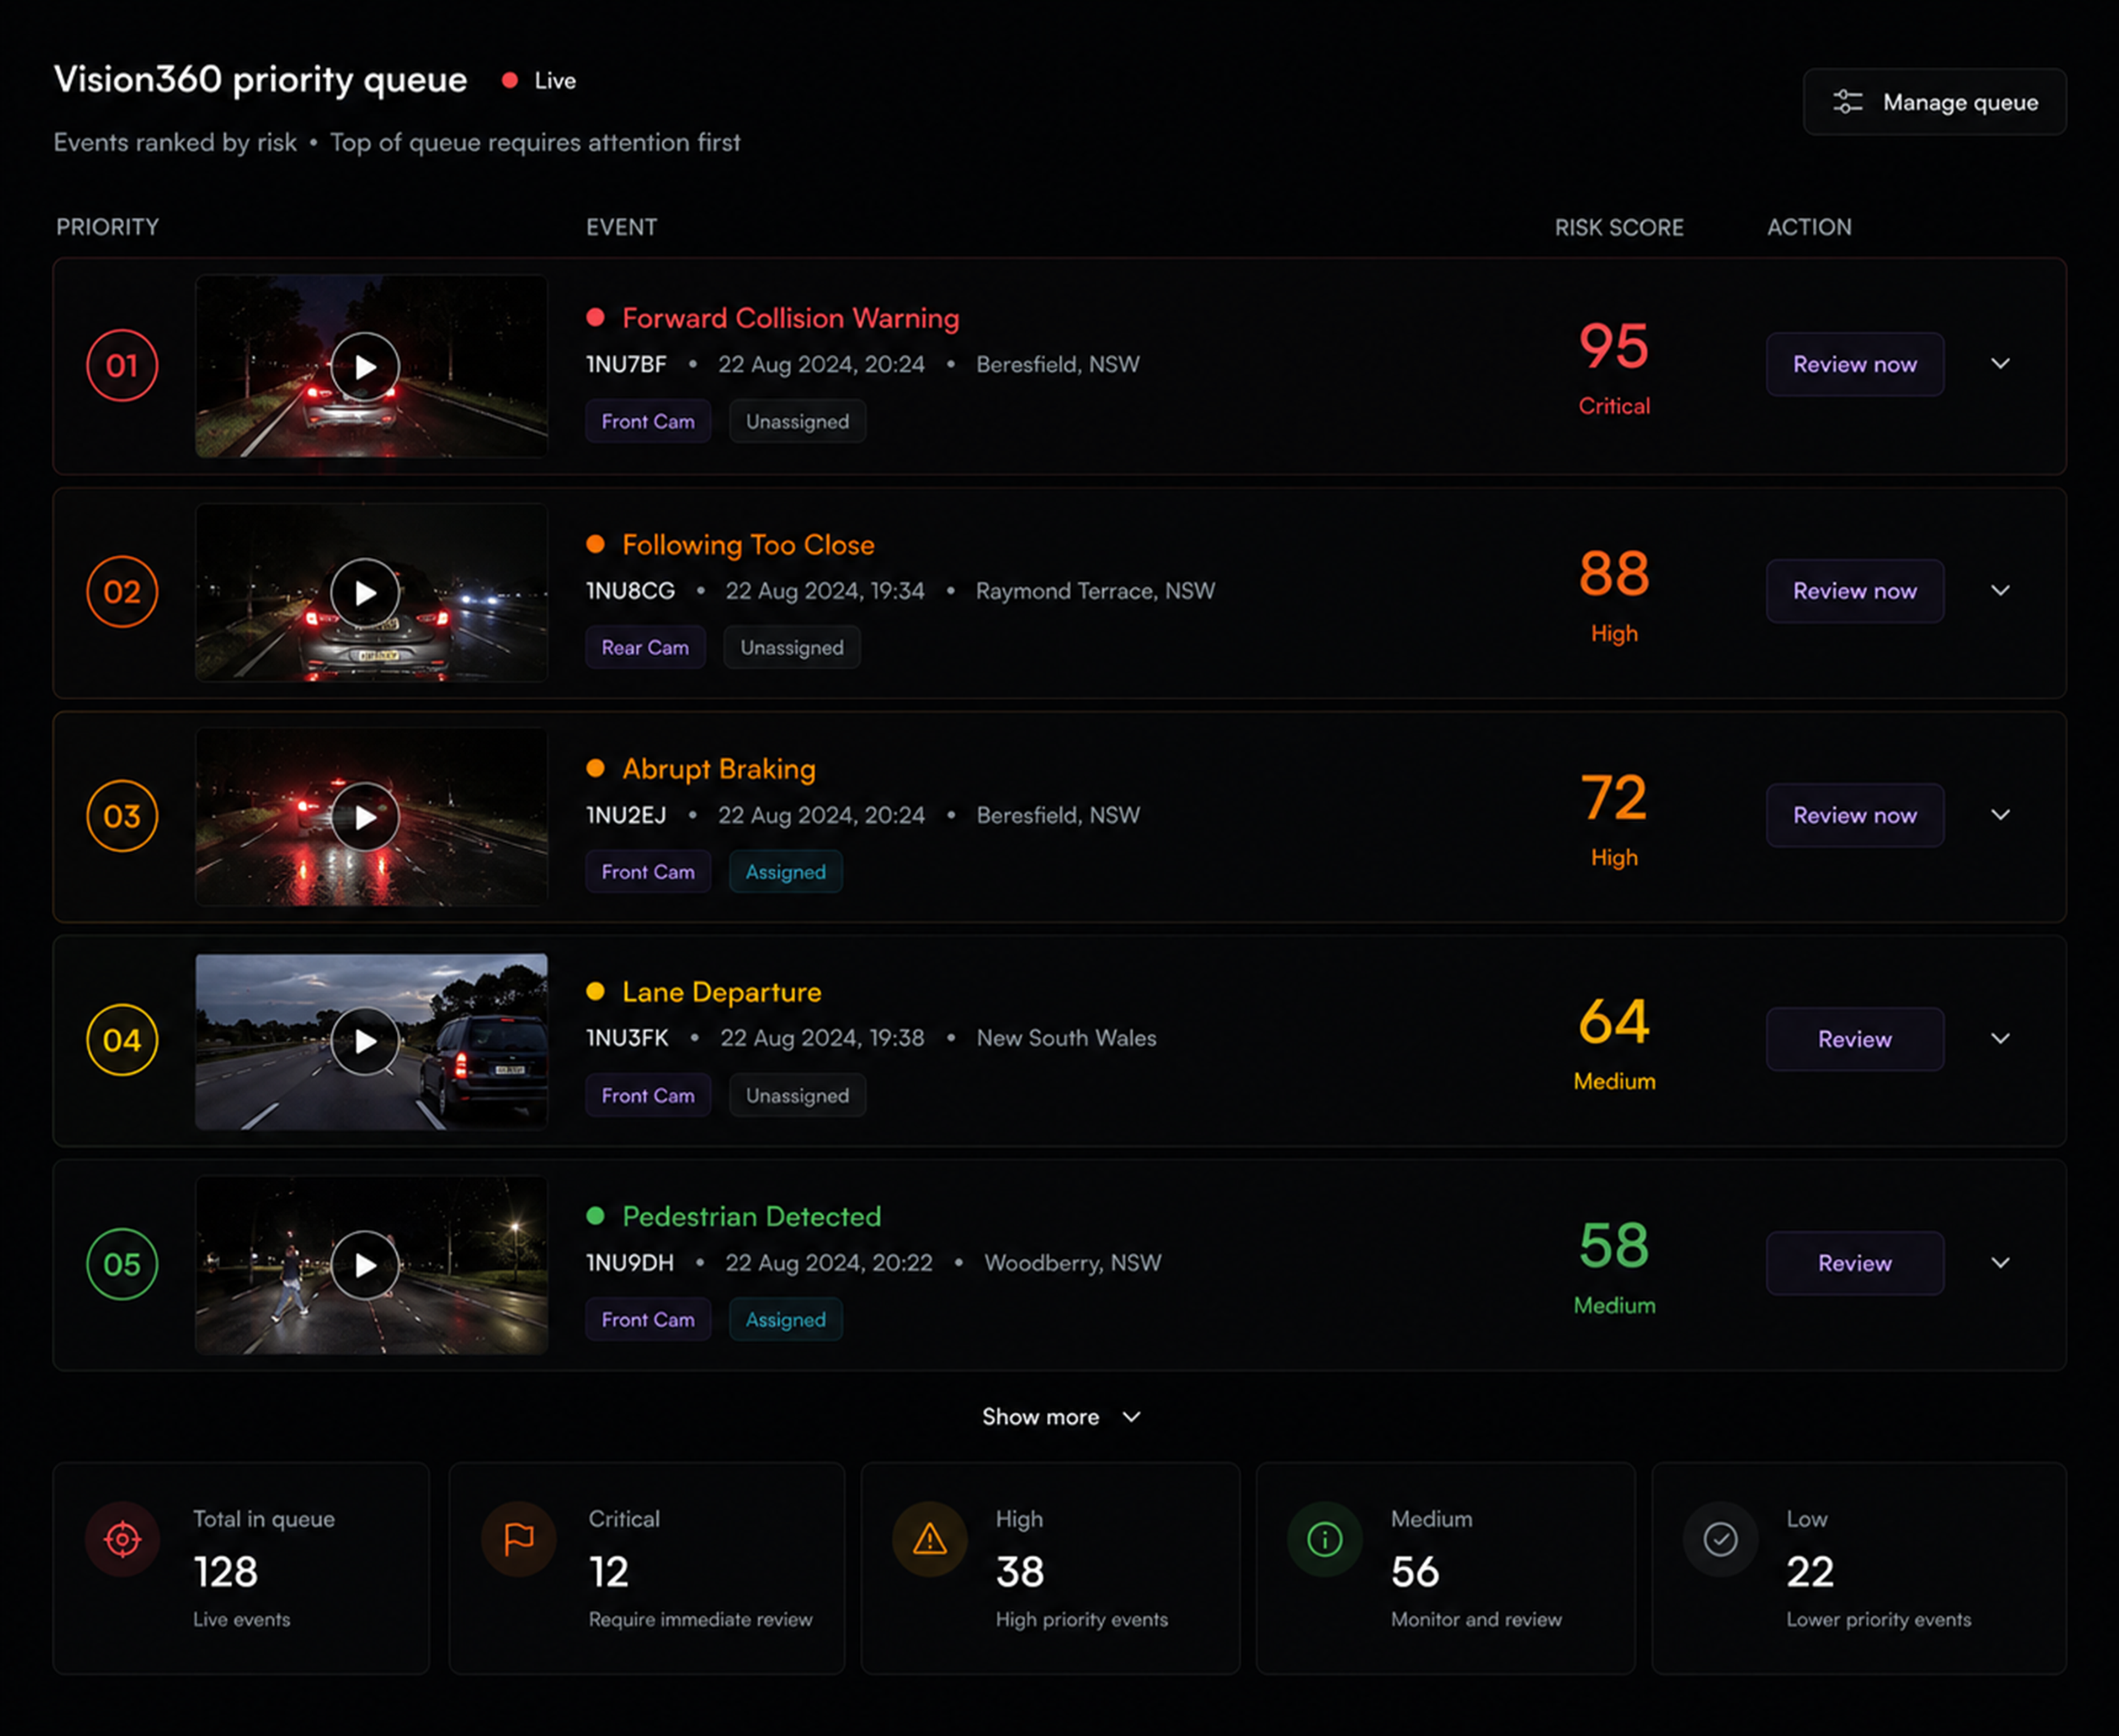
Task: Select the Rear Cam tag
Action: click(x=645, y=647)
